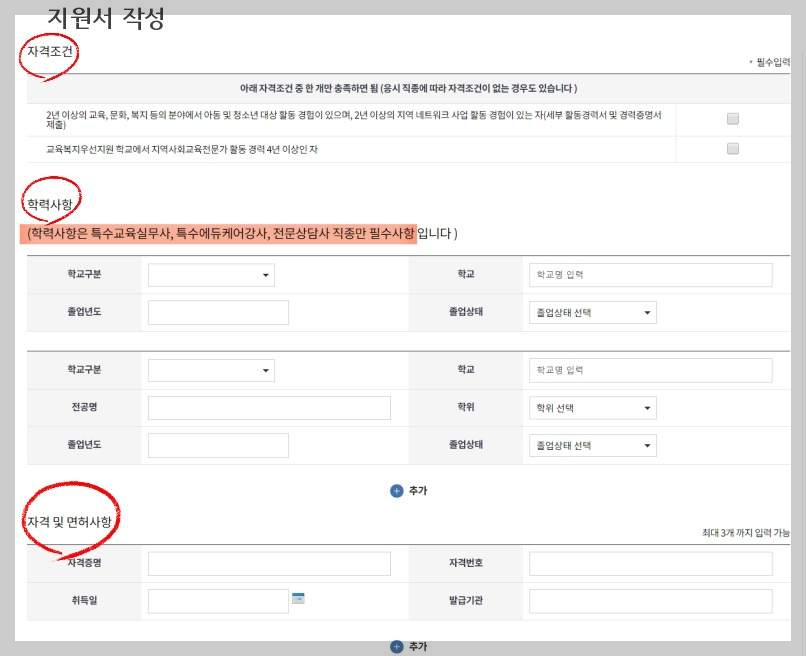Click the 취득일 date input box

215,601
